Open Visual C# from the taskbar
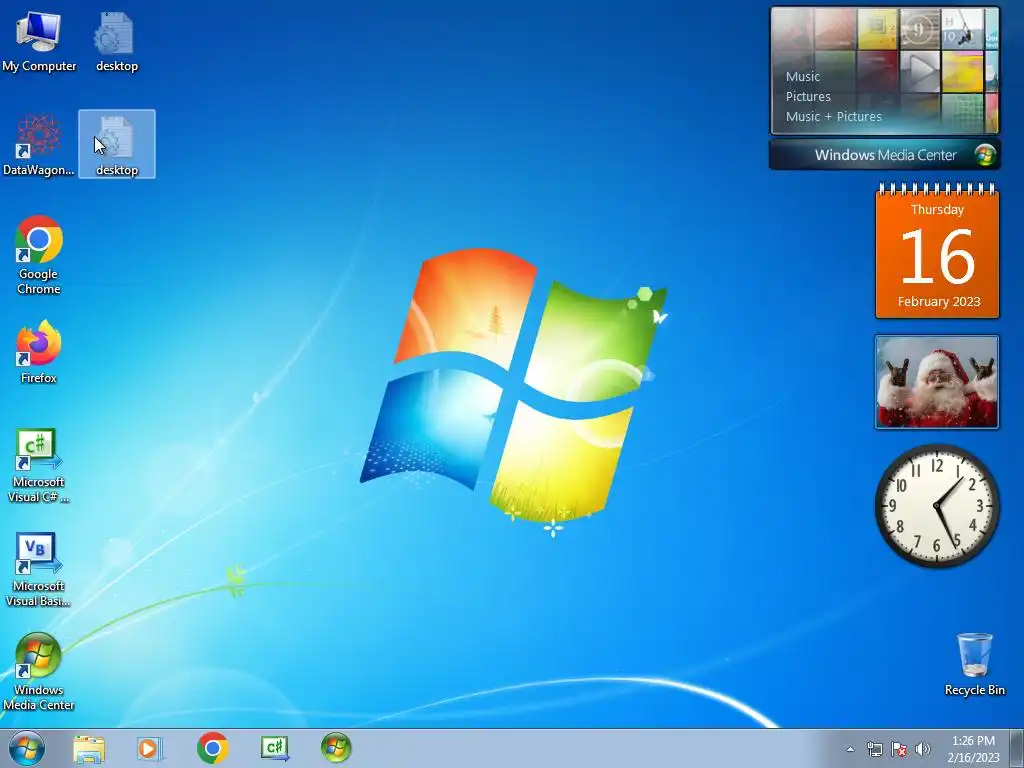 pyautogui.click(x=275, y=748)
